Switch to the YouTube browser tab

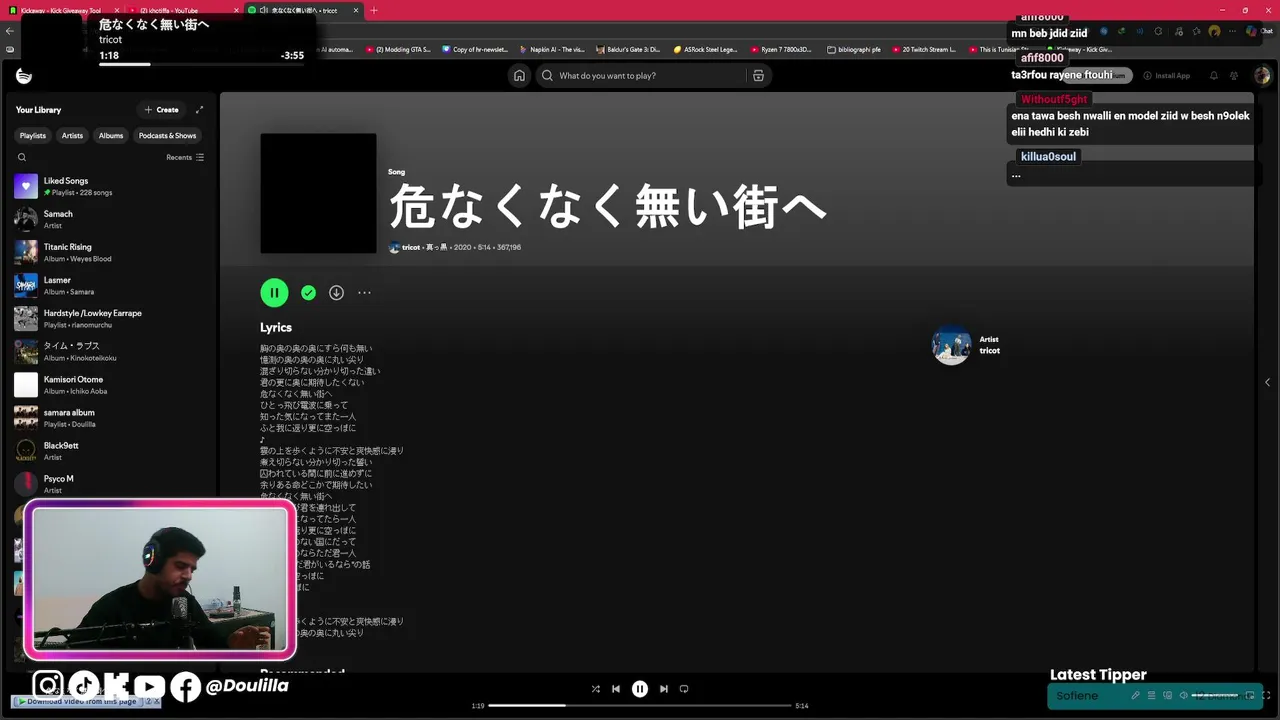point(184,10)
